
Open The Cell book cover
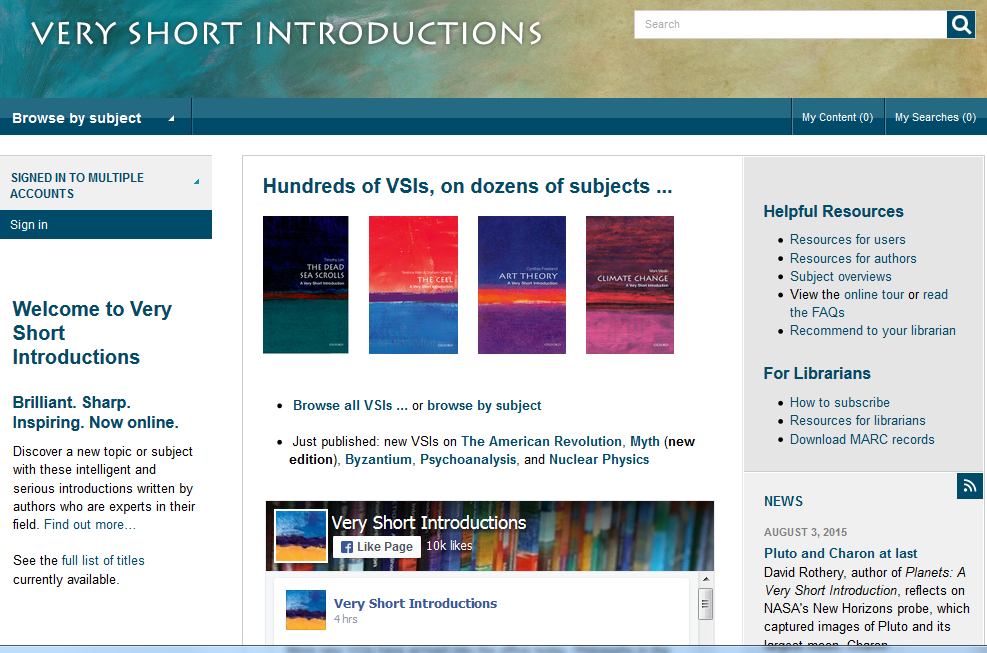[413, 285]
